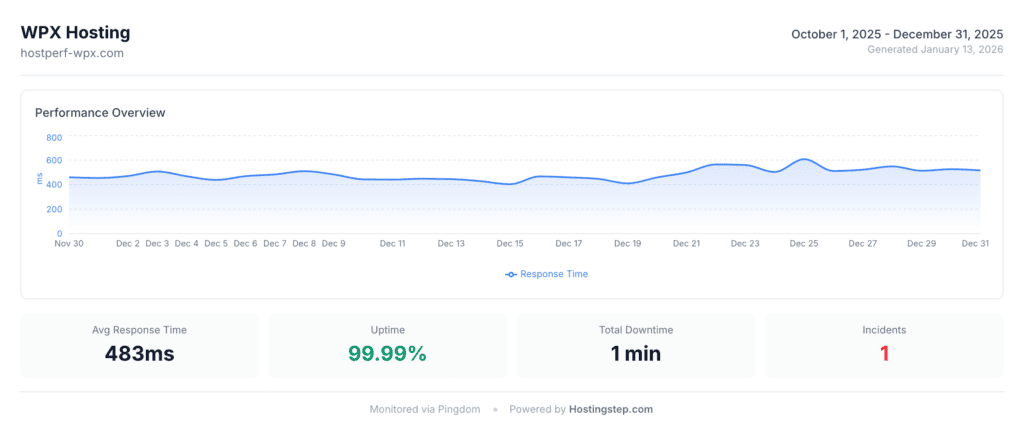The height and width of the screenshot is (440, 1024).
Task: Click the Dec 25 peak on chart line
Action: 804,159
